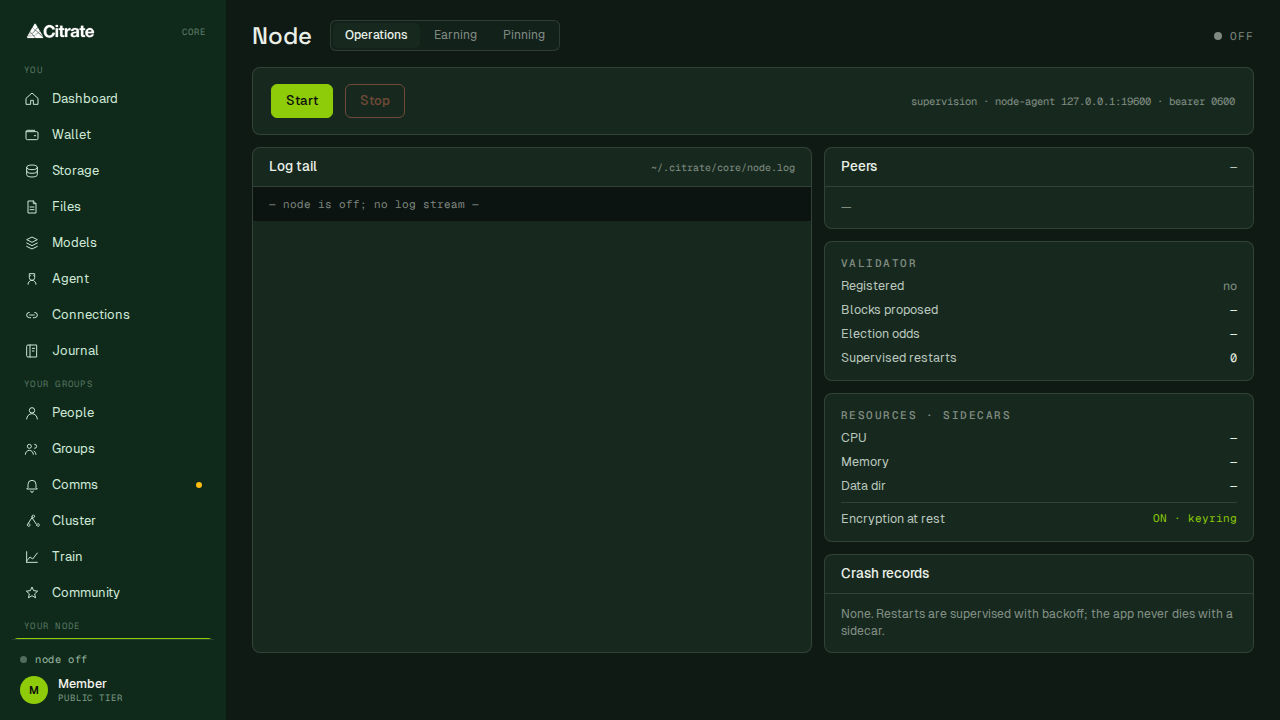Click the node.log file path
The image size is (1280, 720).
point(723,168)
